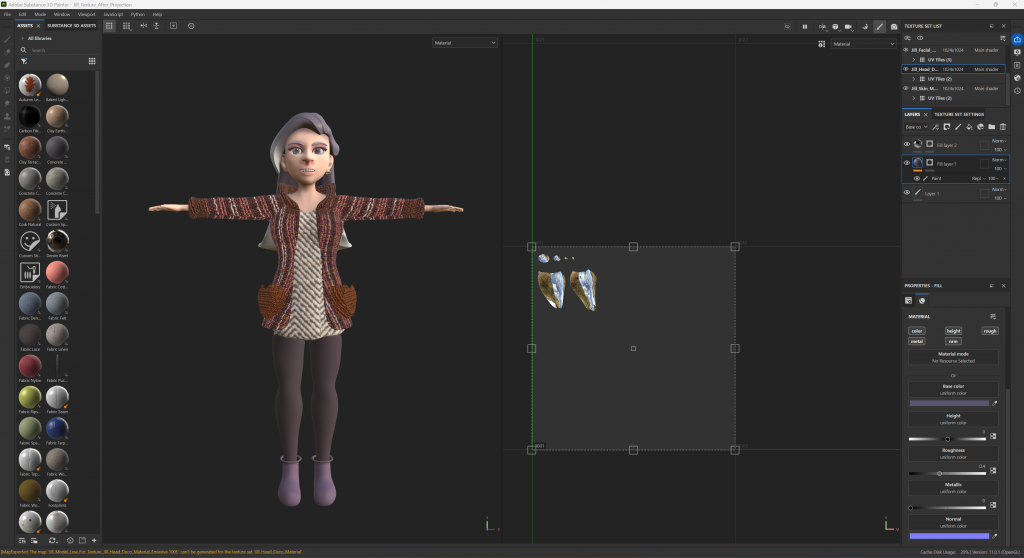Viewport: 1024px width, 558px height.
Task: Toggle the rough channel button
Action: (989, 330)
